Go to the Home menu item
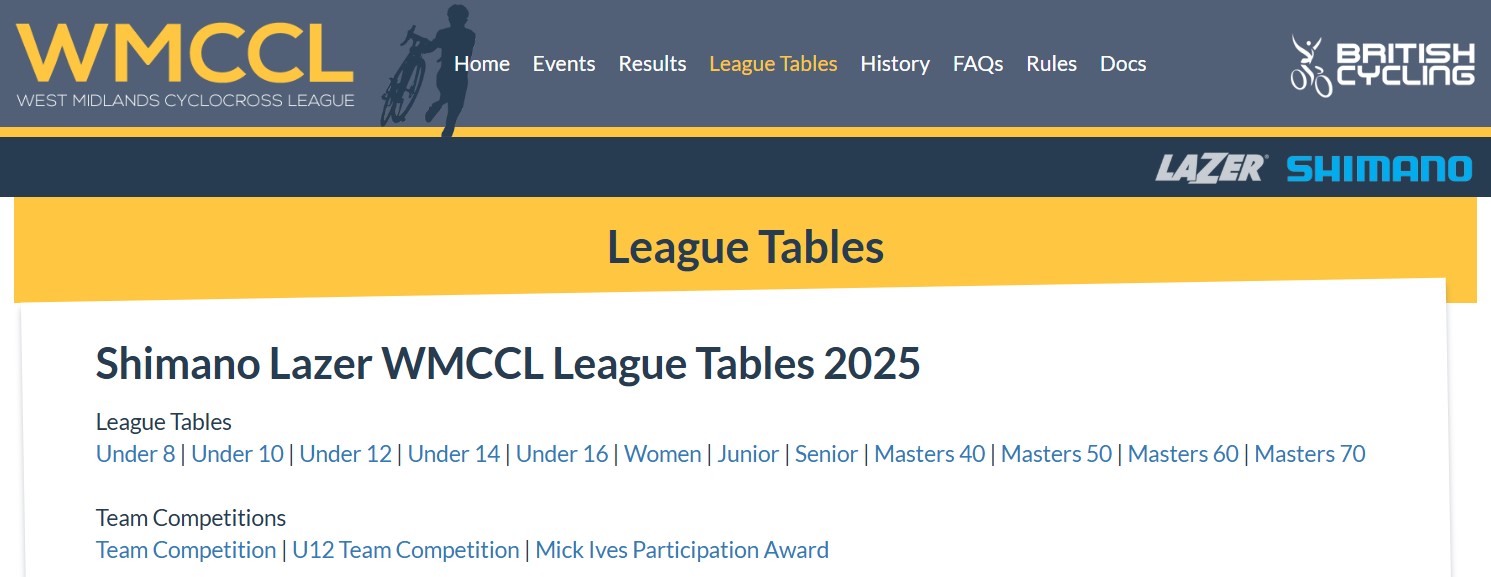This screenshot has width=1491, height=577. pyautogui.click(x=482, y=64)
